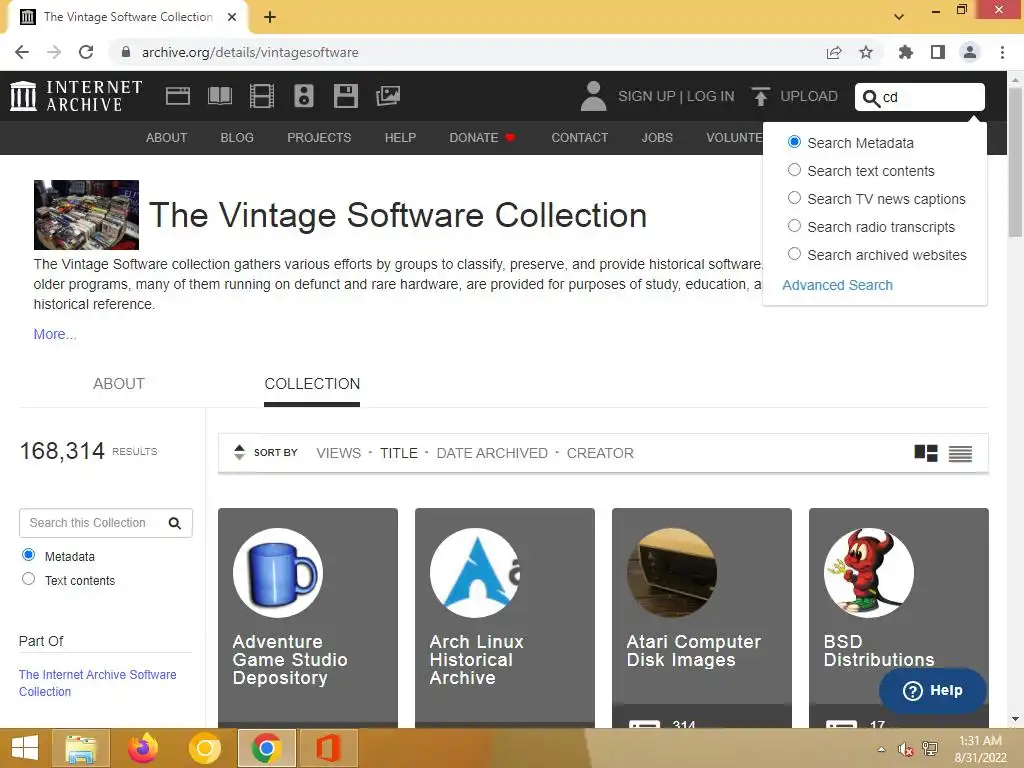Expand the tab search chevron
This screenshot has height=768, width=1024.
pyautogui.click(x=899, y=17)
